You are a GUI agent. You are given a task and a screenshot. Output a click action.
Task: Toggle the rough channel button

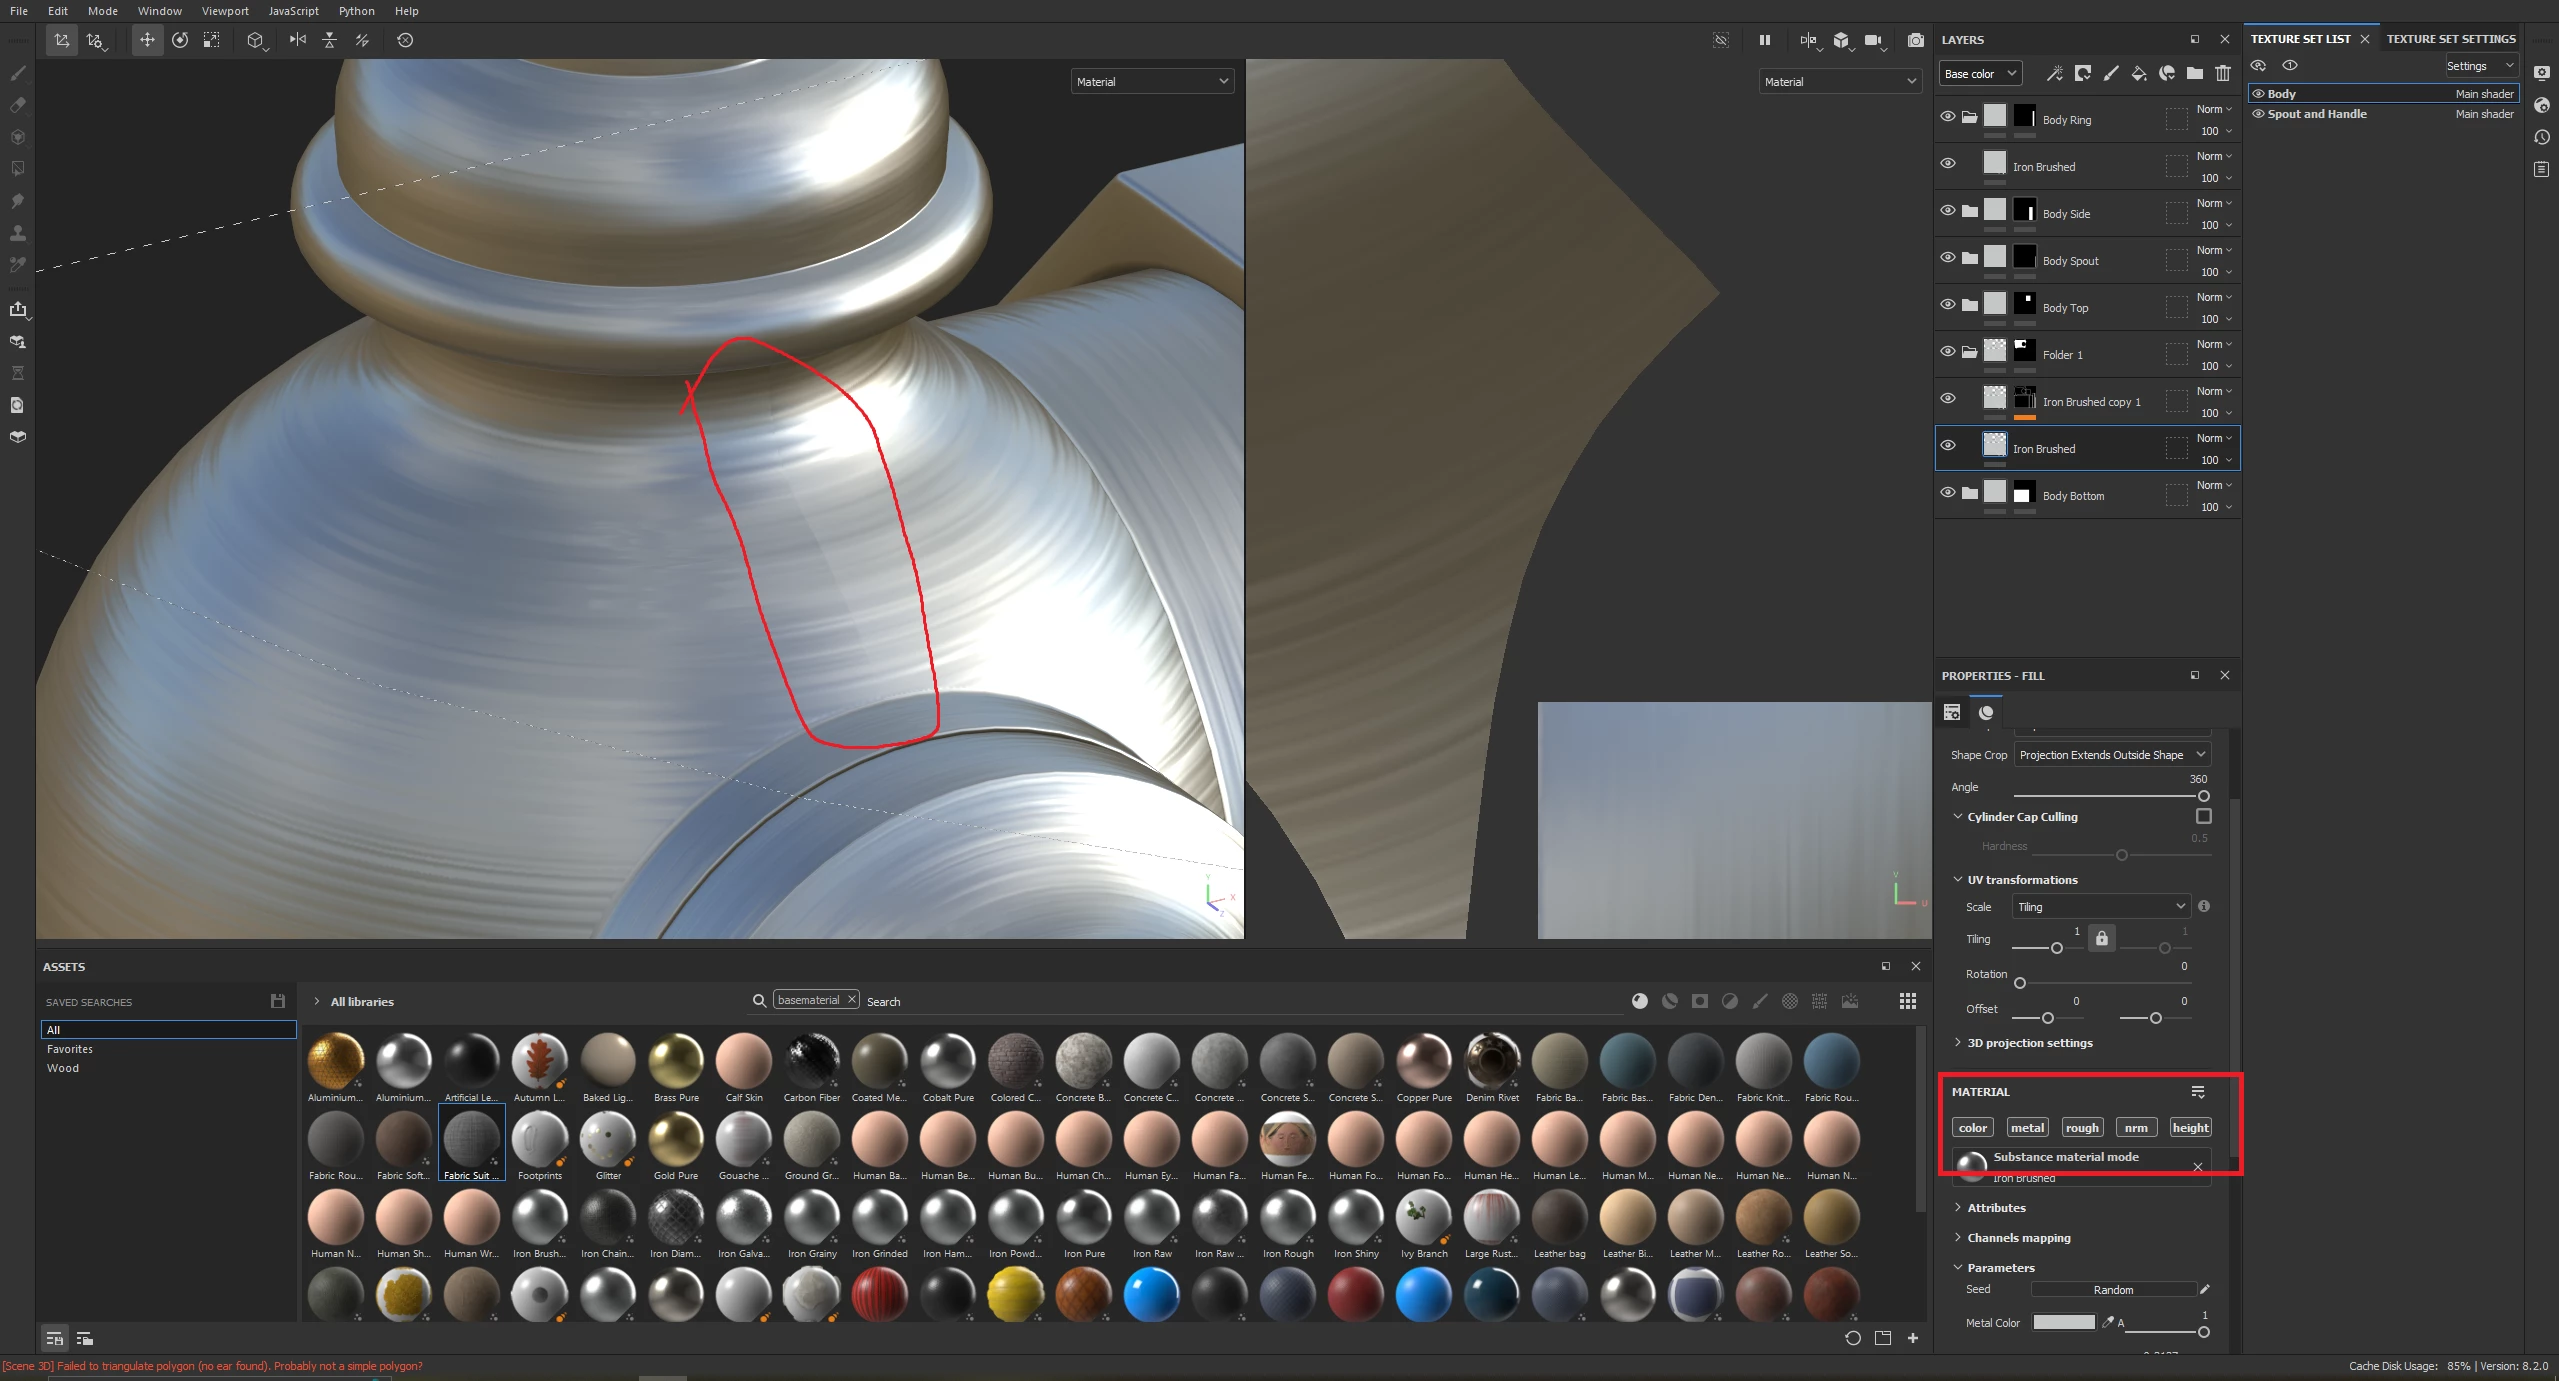click(2081, 1127)
